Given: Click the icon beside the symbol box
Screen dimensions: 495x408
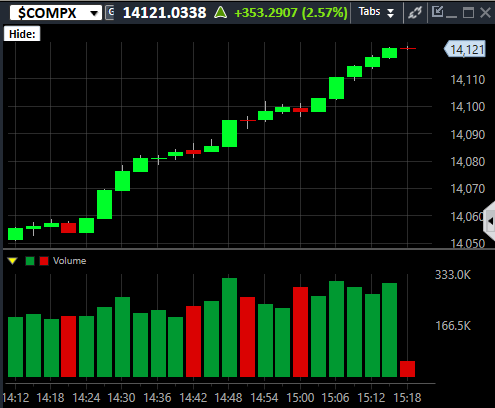Looking at the screenshot, I should pos(109,13).
